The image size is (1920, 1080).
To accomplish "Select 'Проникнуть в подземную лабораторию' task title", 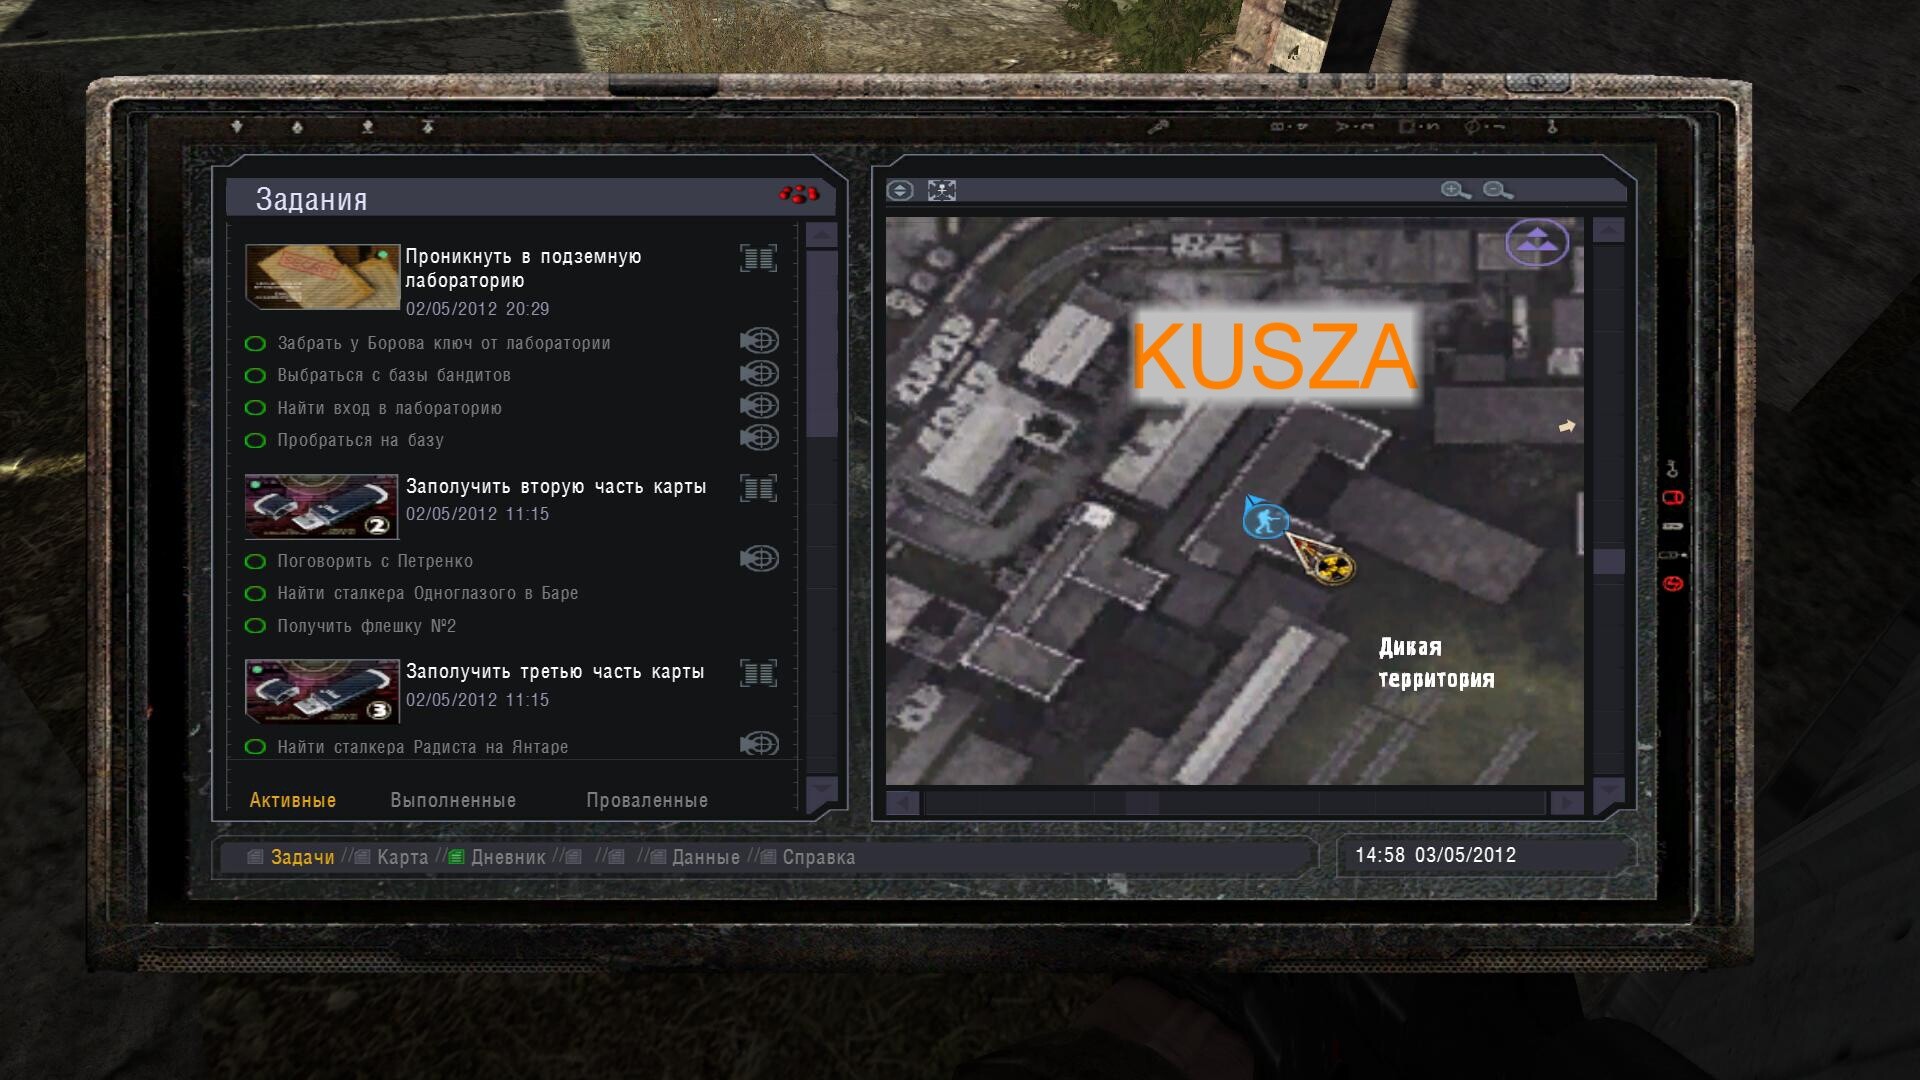I will tap(523, 268).
